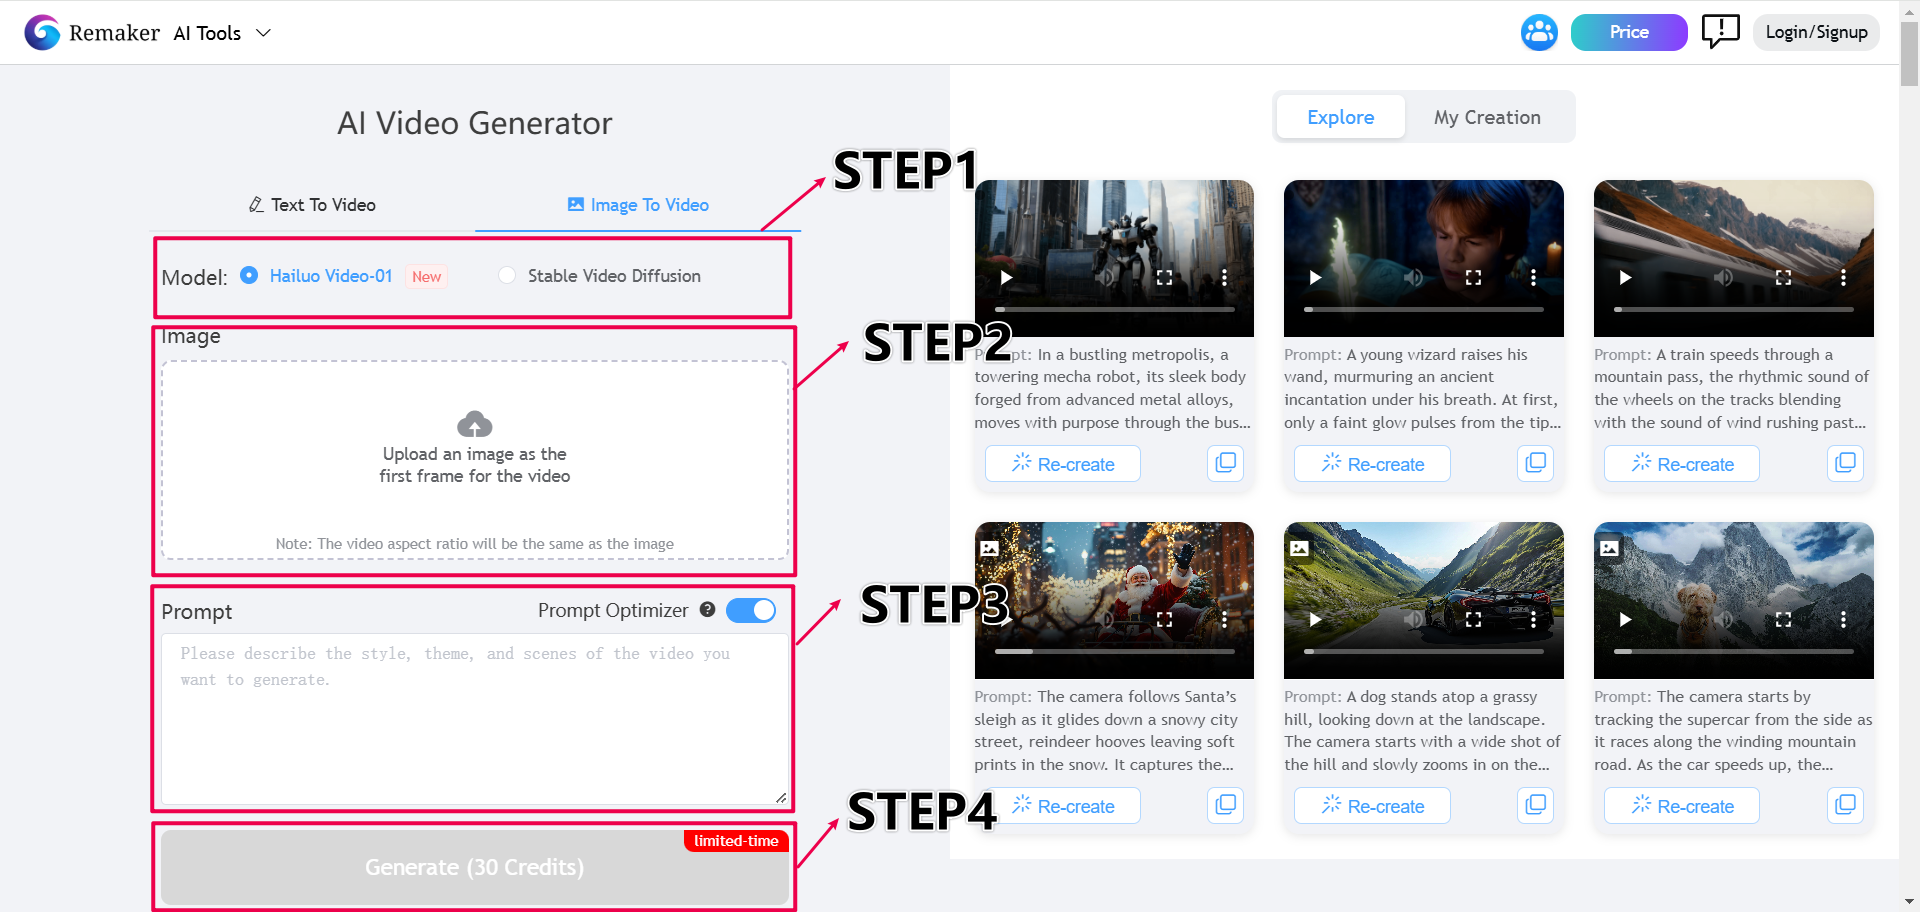Click the limited-time badge
This screenshot has width=1920, height=912.
736,841
